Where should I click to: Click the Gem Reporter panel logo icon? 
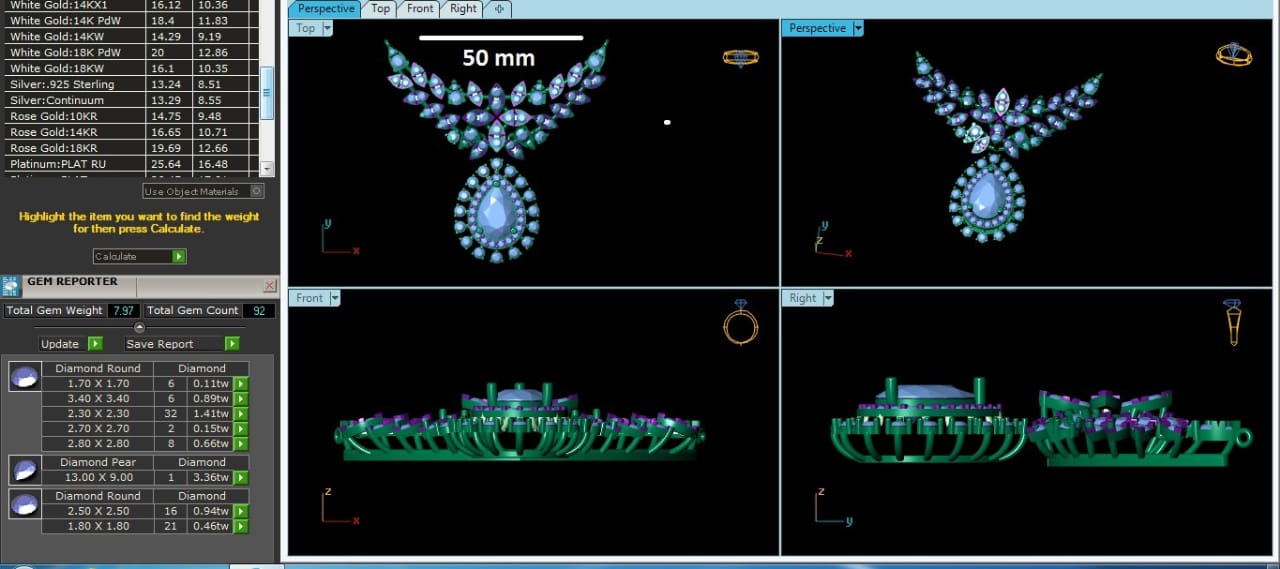(x=11, y=285)
